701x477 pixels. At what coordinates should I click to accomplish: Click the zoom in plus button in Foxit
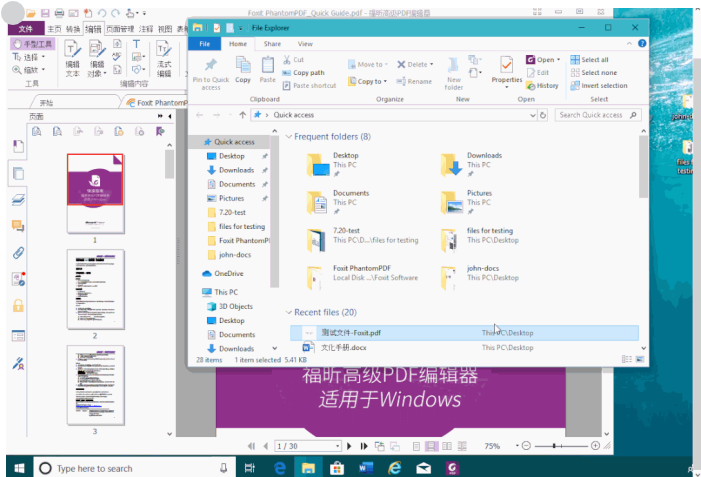[x=595, y=446]
